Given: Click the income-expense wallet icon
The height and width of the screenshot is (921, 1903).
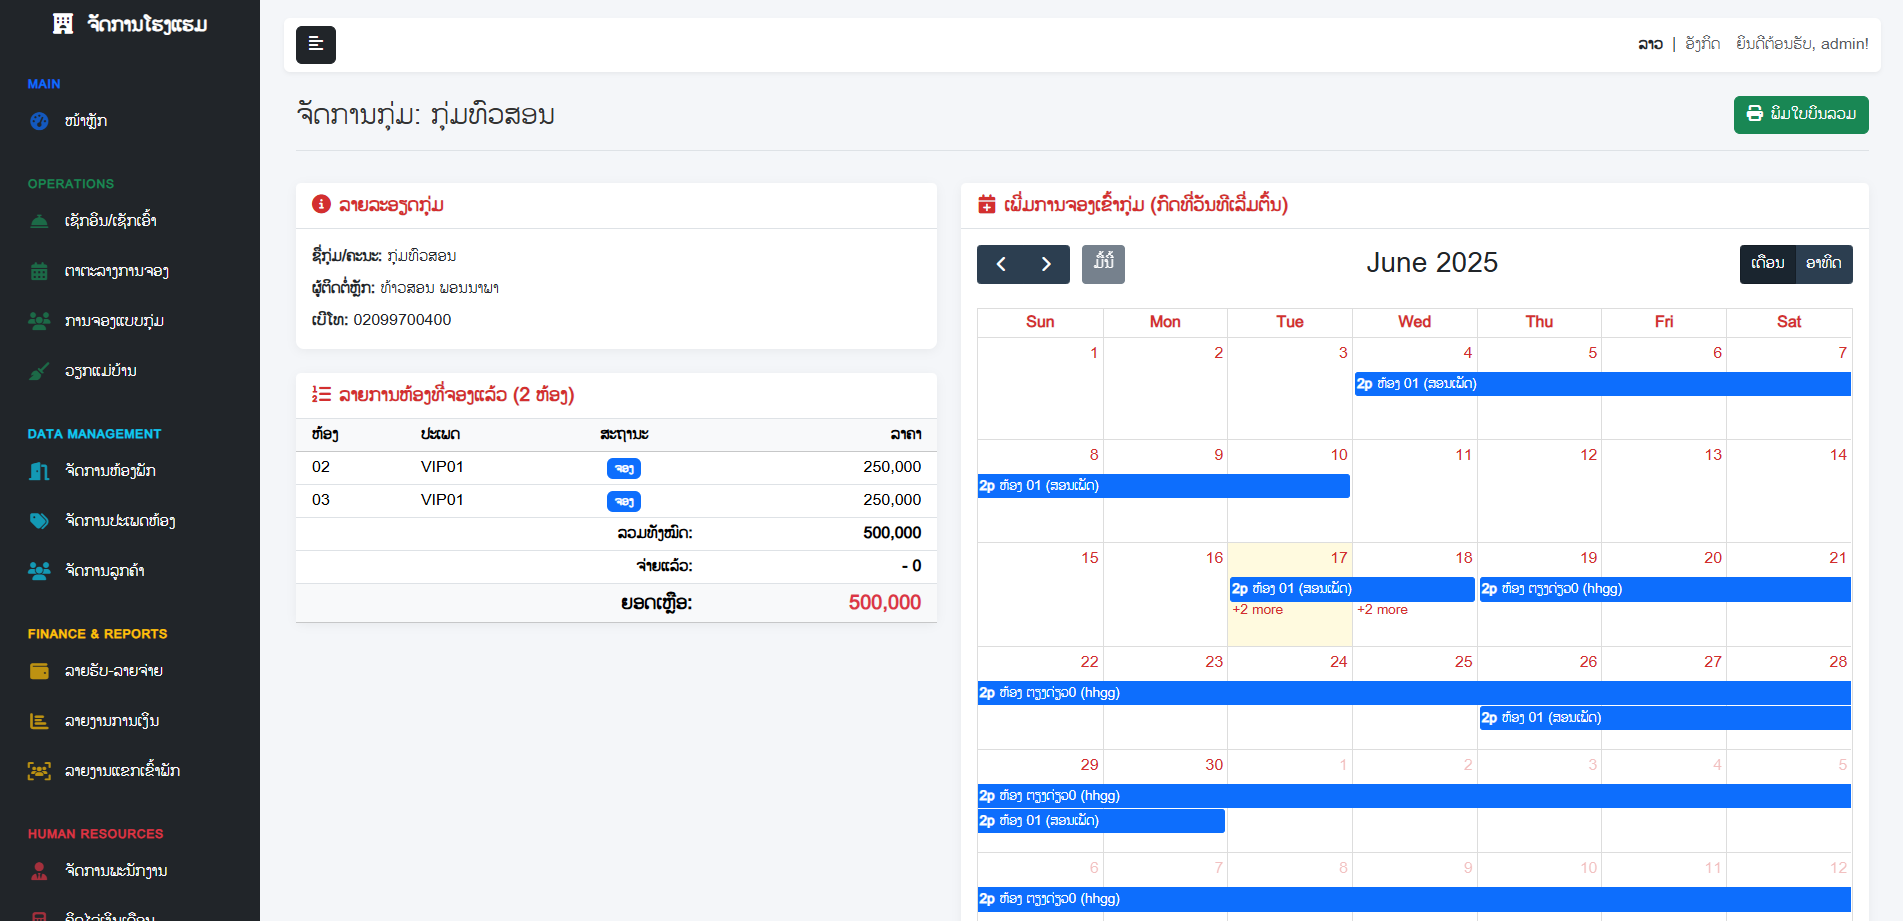Looking at the screenshot, I should coord(39,671).
